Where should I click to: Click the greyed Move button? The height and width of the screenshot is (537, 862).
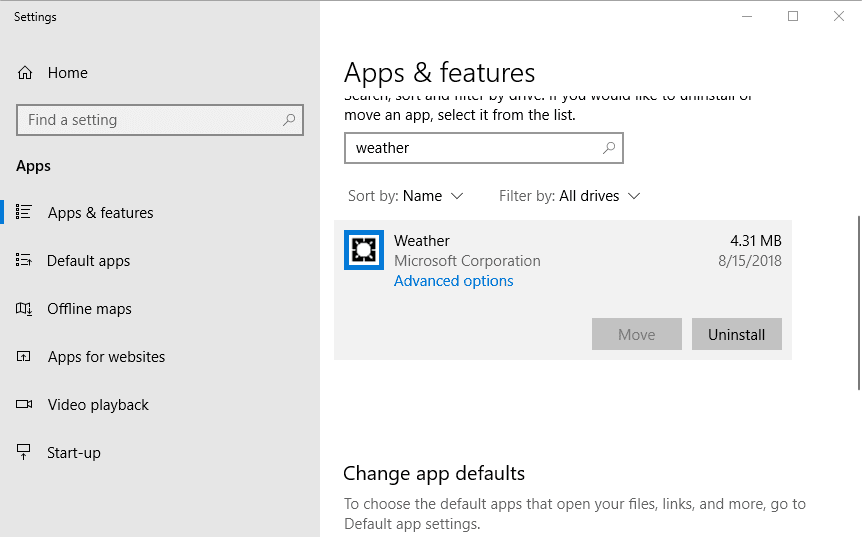click(637, 334)
